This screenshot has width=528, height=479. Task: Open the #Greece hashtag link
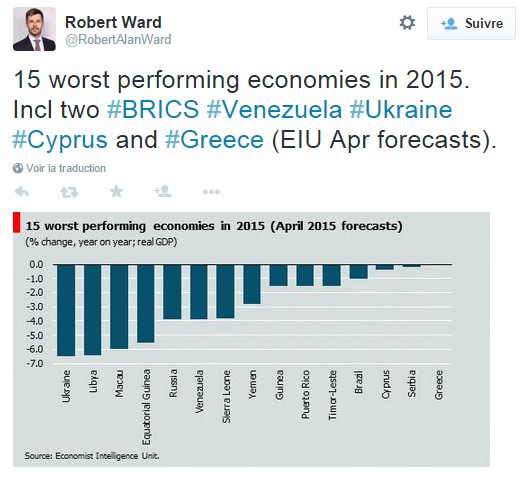(x=214, y=139)
